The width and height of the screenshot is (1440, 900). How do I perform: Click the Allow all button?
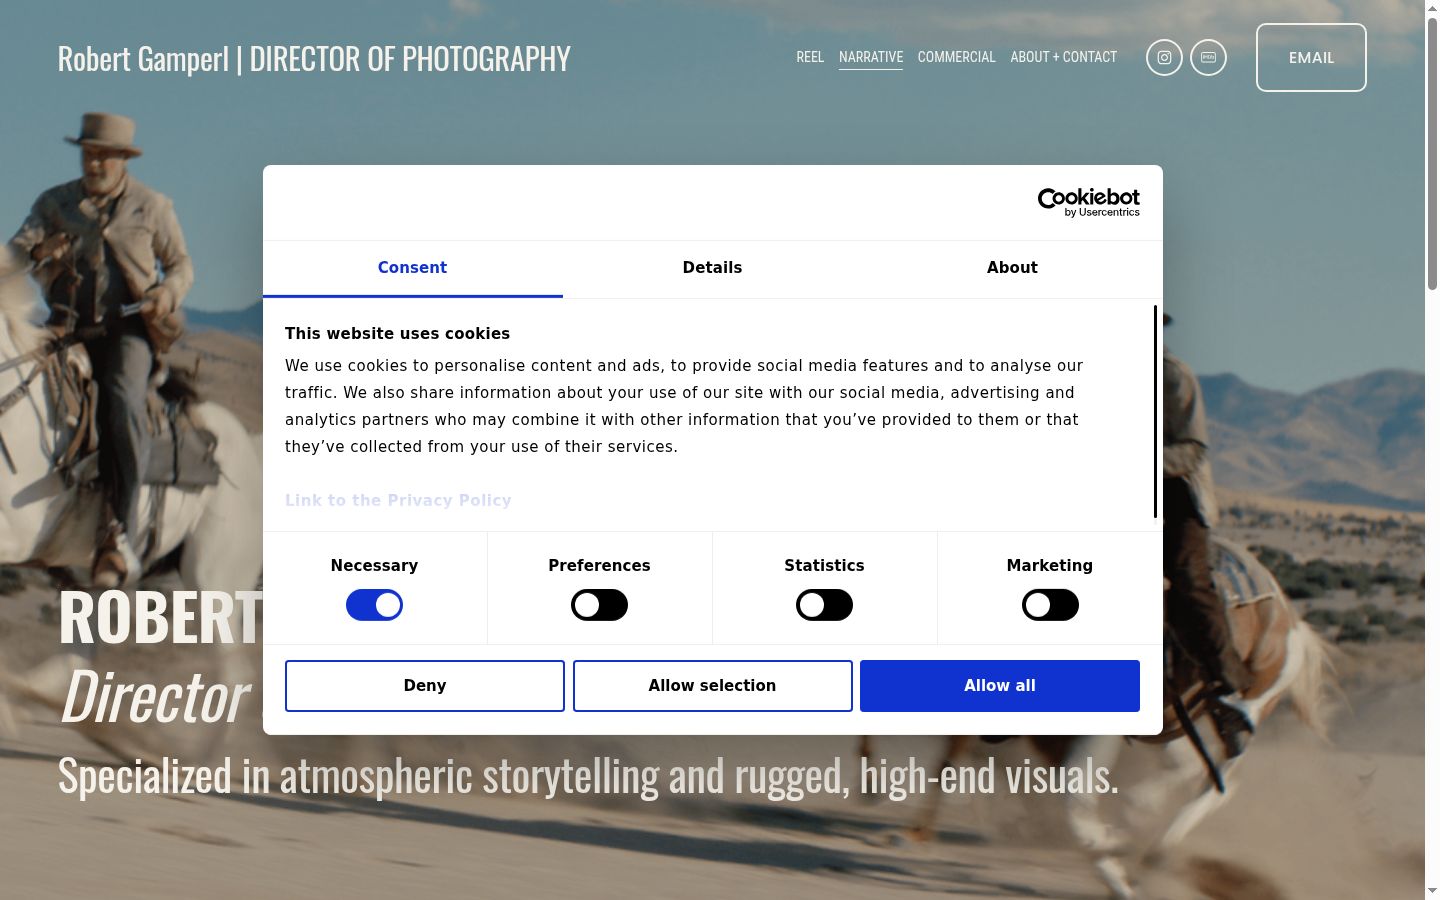pos(1000,686)
